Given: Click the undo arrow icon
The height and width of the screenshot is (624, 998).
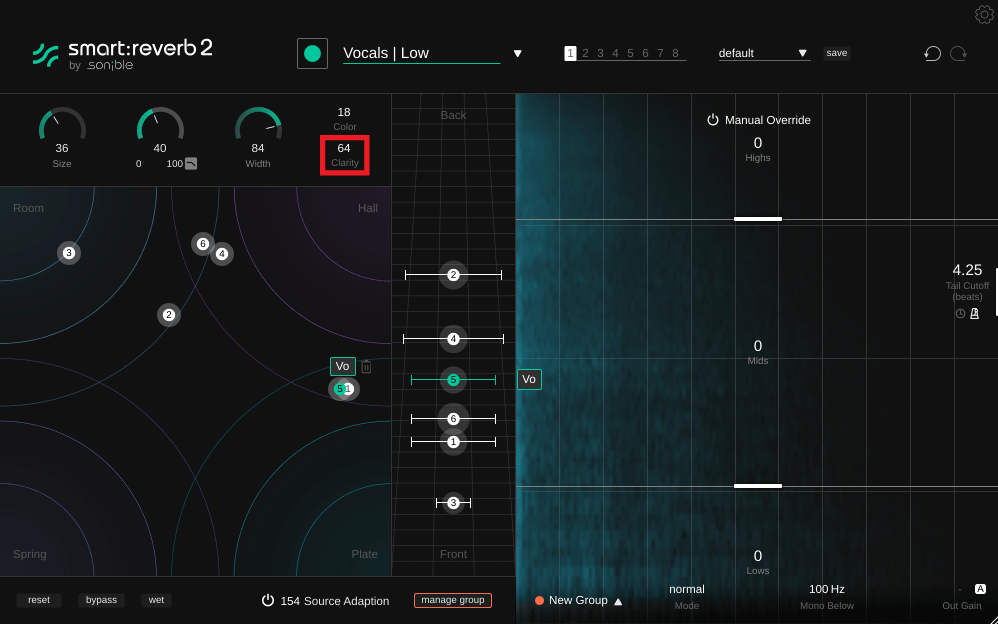Looking at the screenshot, I should coord(932,53).
